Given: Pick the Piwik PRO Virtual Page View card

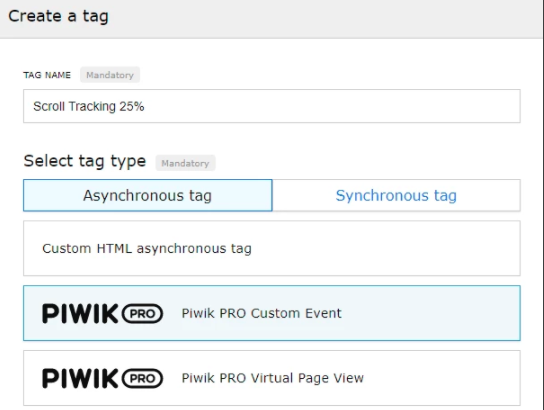Looking at the screenshot, I should 272,378.
